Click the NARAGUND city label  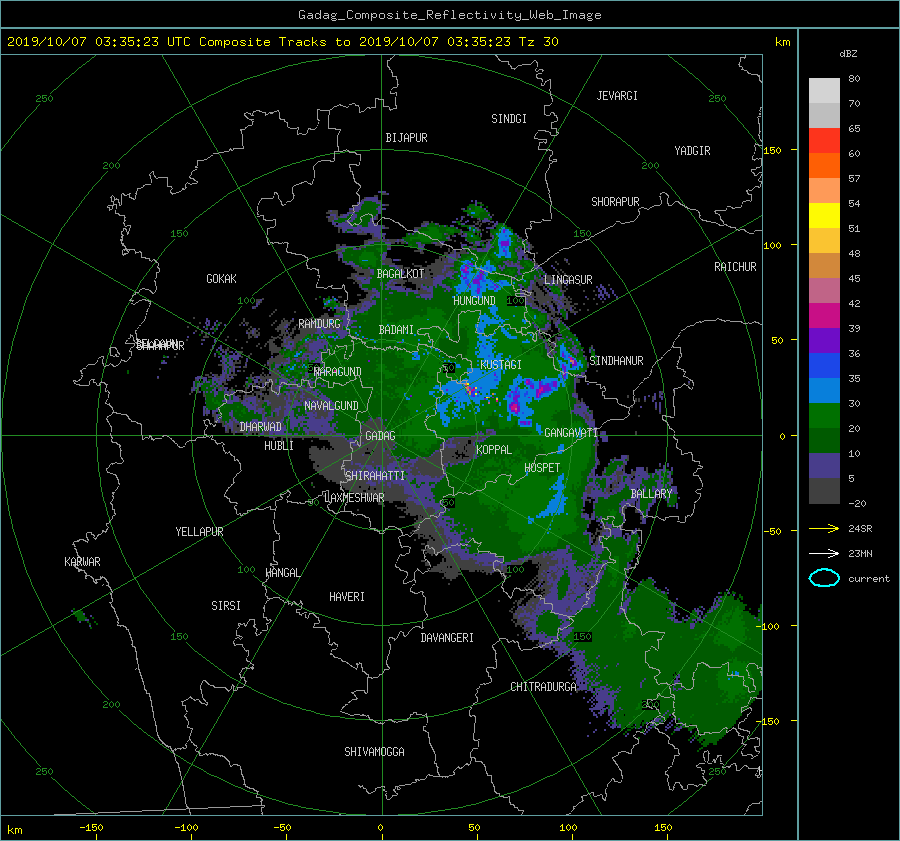pos(338,372)
